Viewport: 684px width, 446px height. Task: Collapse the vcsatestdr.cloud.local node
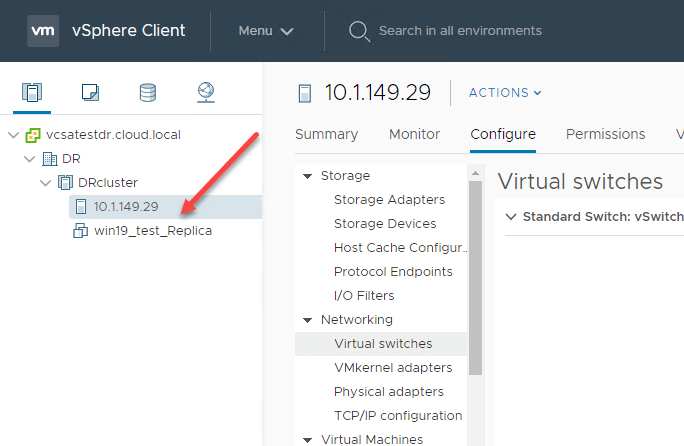pos(14,135)
